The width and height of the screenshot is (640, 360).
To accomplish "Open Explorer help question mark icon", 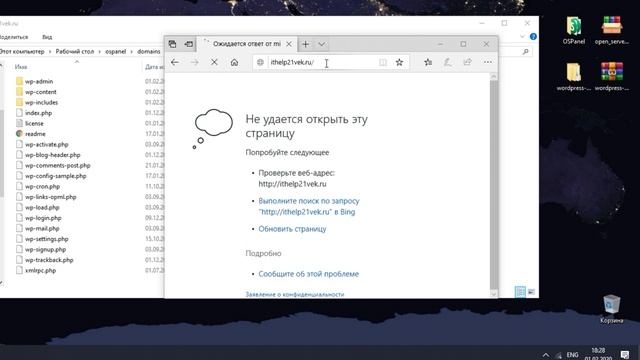I will (x=533, y=37).
